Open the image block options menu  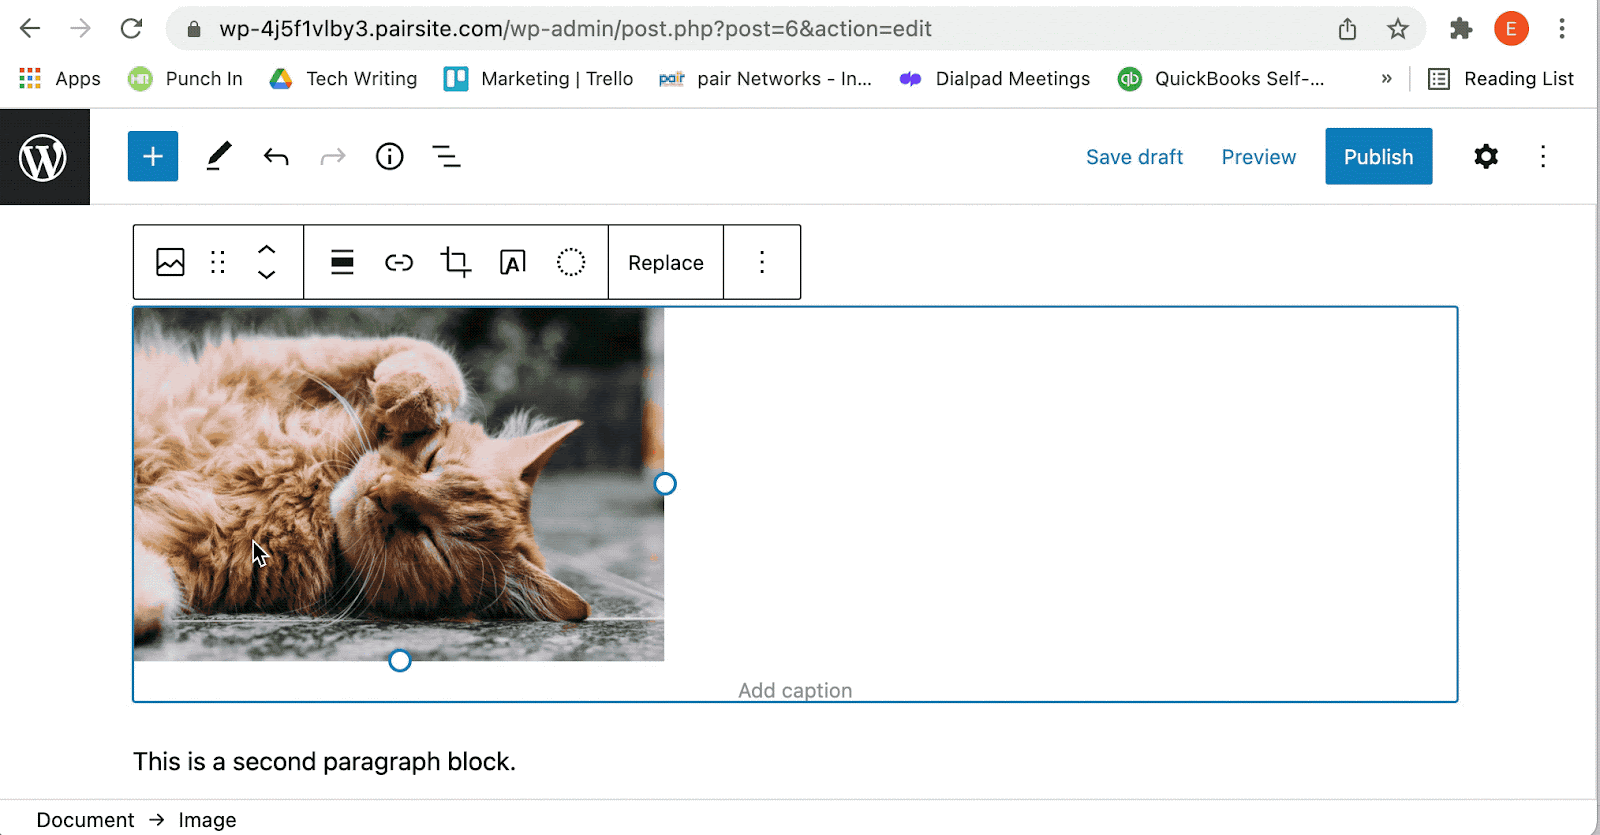tap(762, 262)
